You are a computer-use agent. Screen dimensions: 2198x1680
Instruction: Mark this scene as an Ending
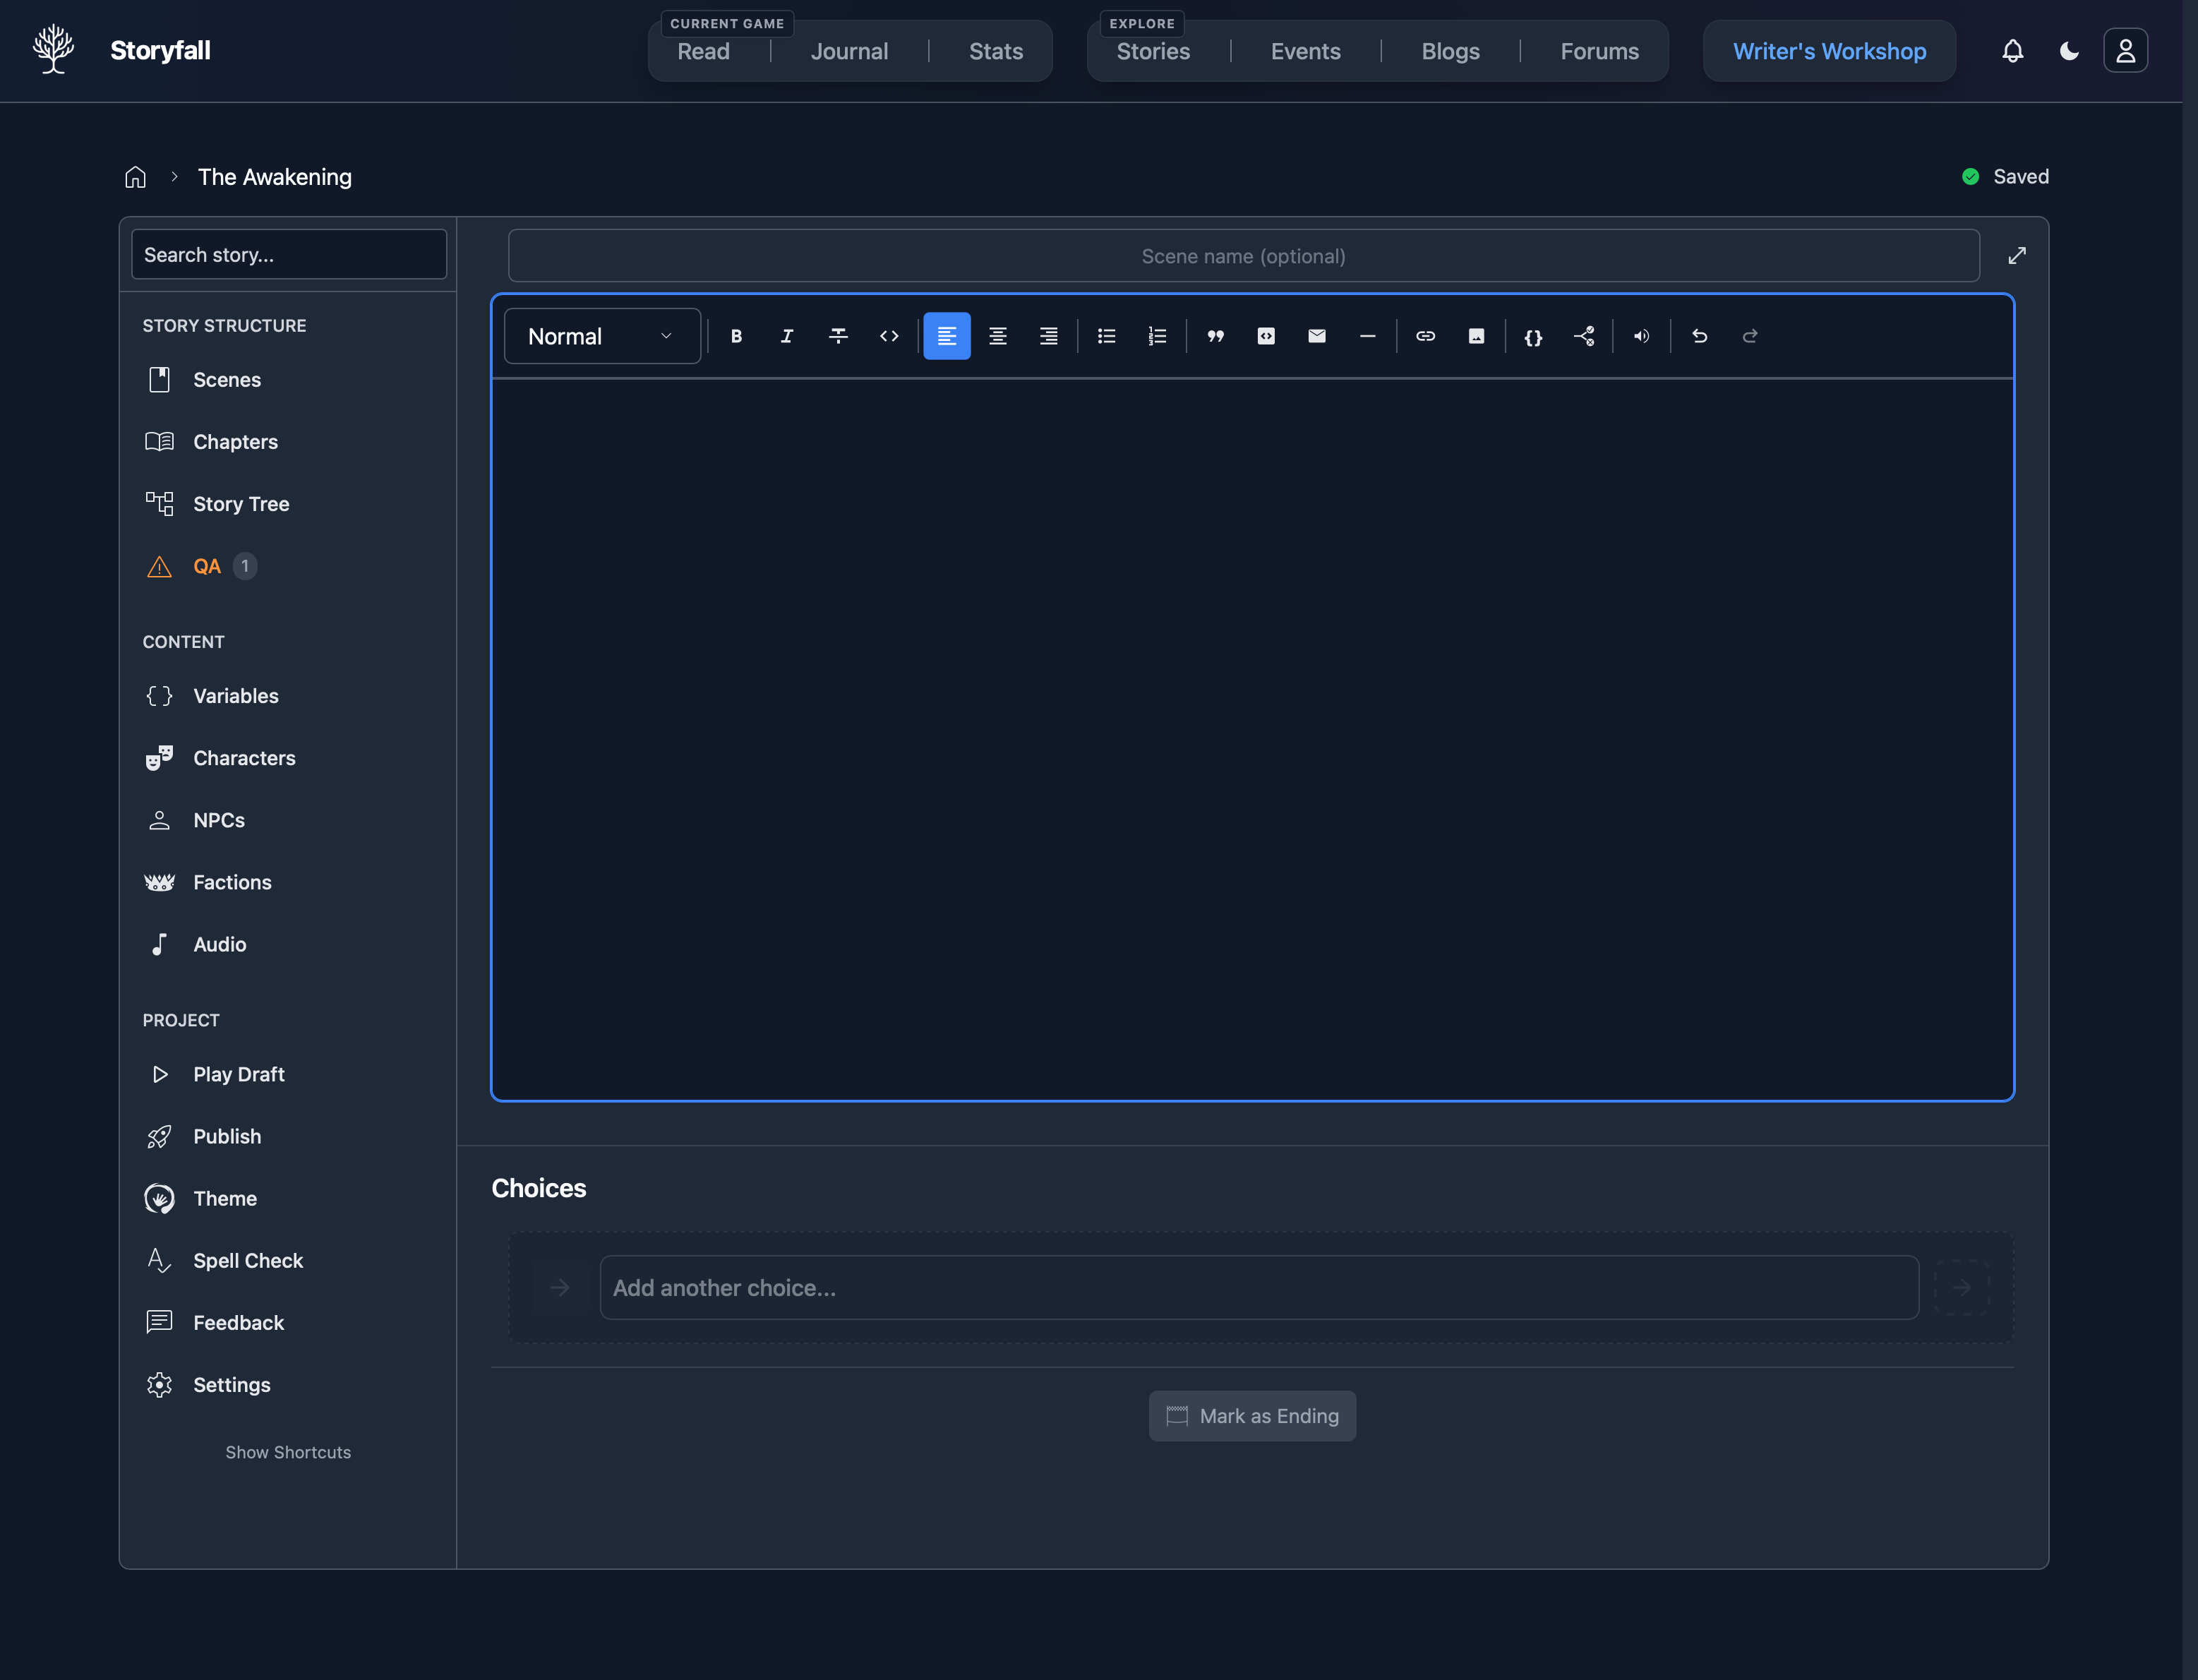[1252, 1416]
